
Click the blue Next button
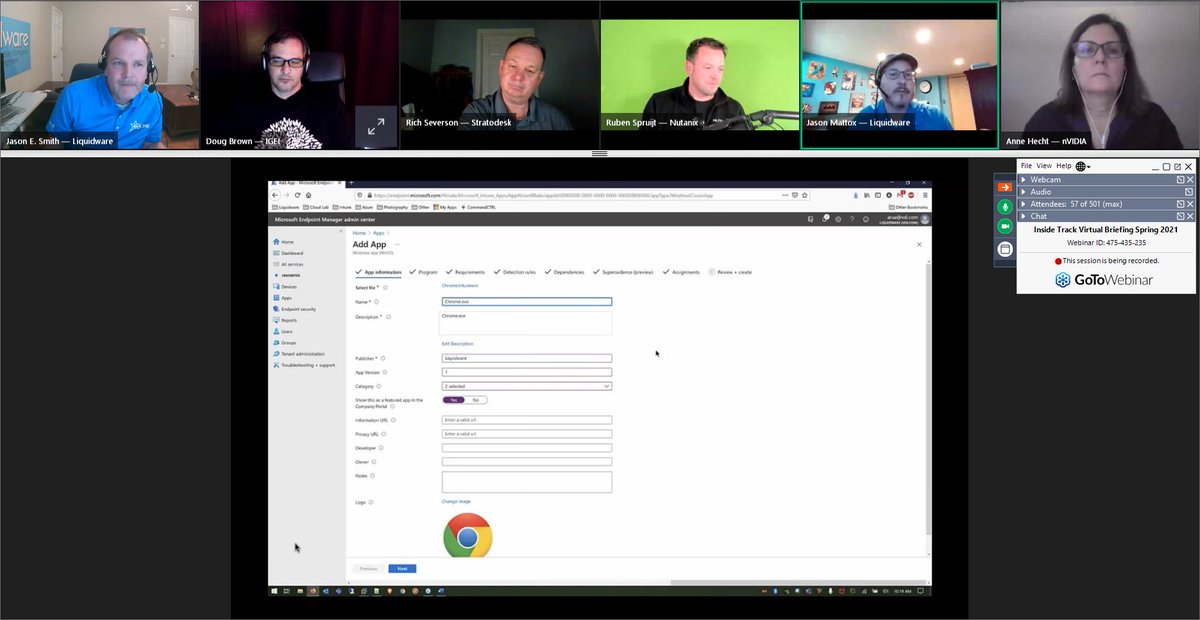[402, 568]
